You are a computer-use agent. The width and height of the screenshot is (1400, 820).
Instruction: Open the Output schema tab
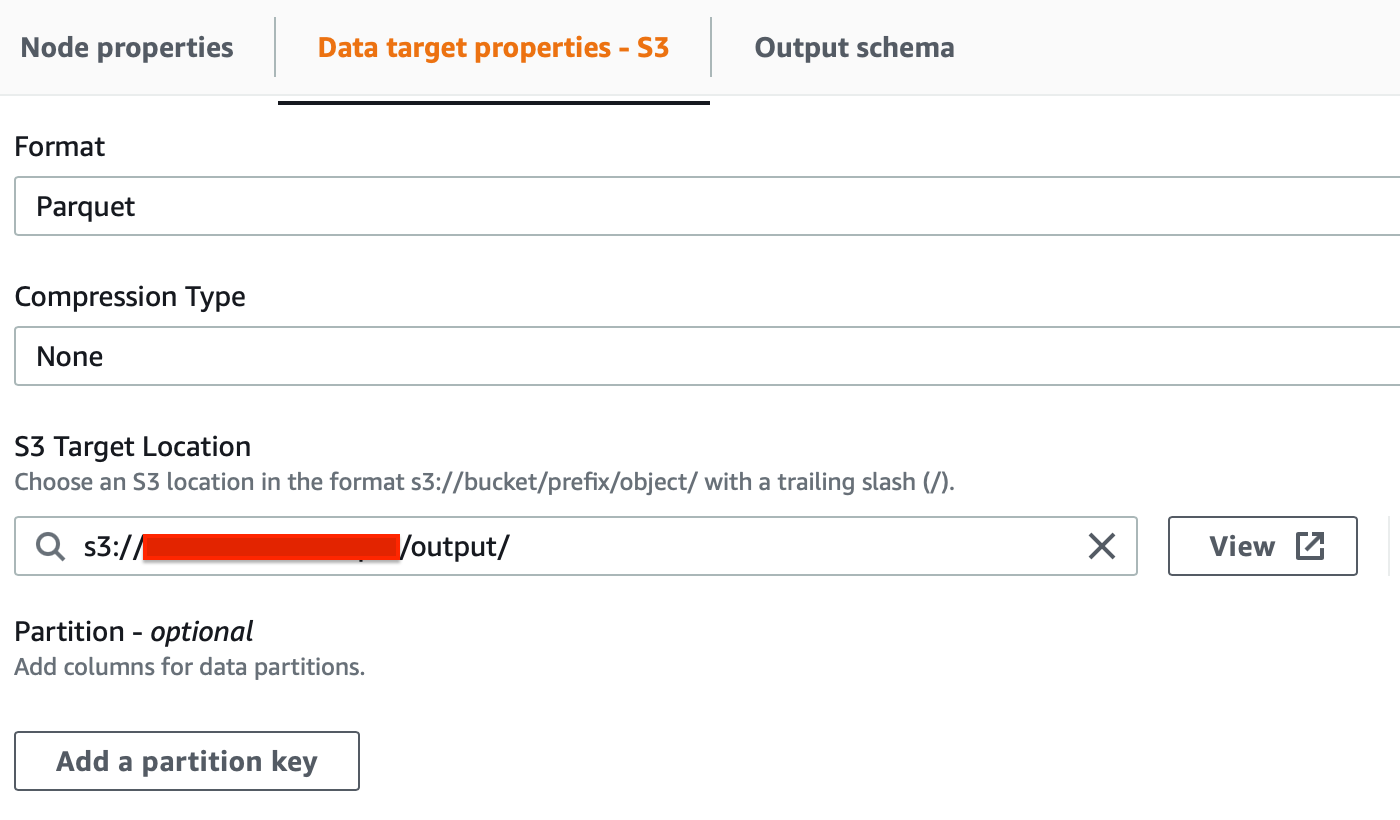pos(854,48)
